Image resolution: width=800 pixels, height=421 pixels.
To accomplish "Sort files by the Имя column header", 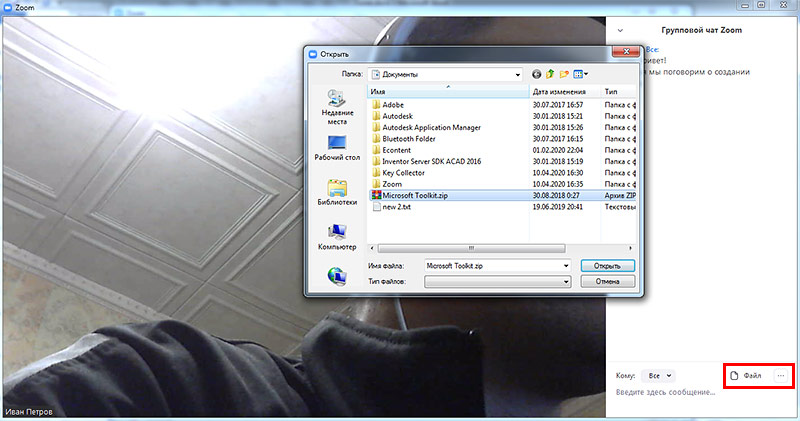I will (x=447, y=91).
